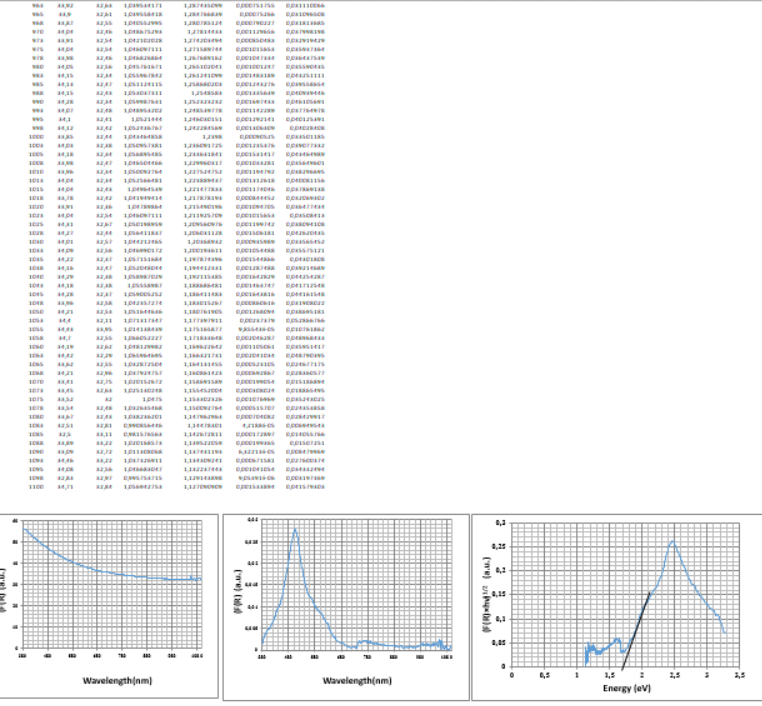The height and width of the screenshot is (706, 762).
Task: Select the "Energy (eV)" axis title
Action: click(626, 688)
